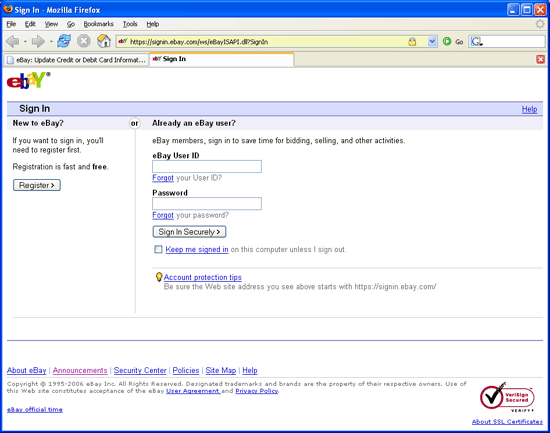The height and width of the screenshot is (433, 550).
Task: Open the Tools menu
Action: 130,24
